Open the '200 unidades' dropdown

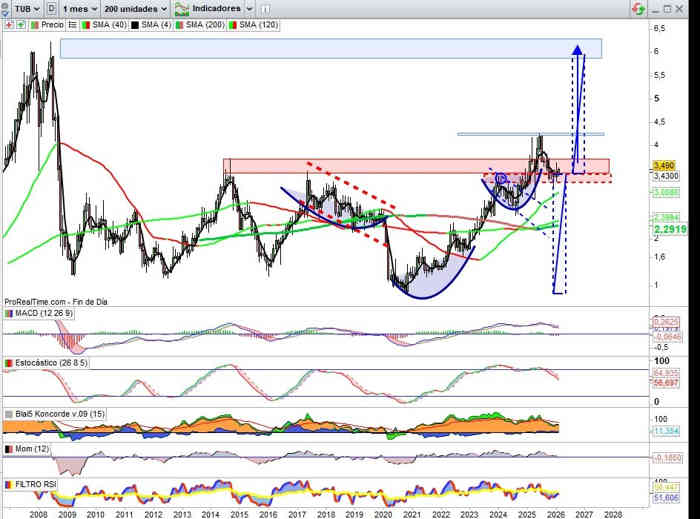click(135, 7)
